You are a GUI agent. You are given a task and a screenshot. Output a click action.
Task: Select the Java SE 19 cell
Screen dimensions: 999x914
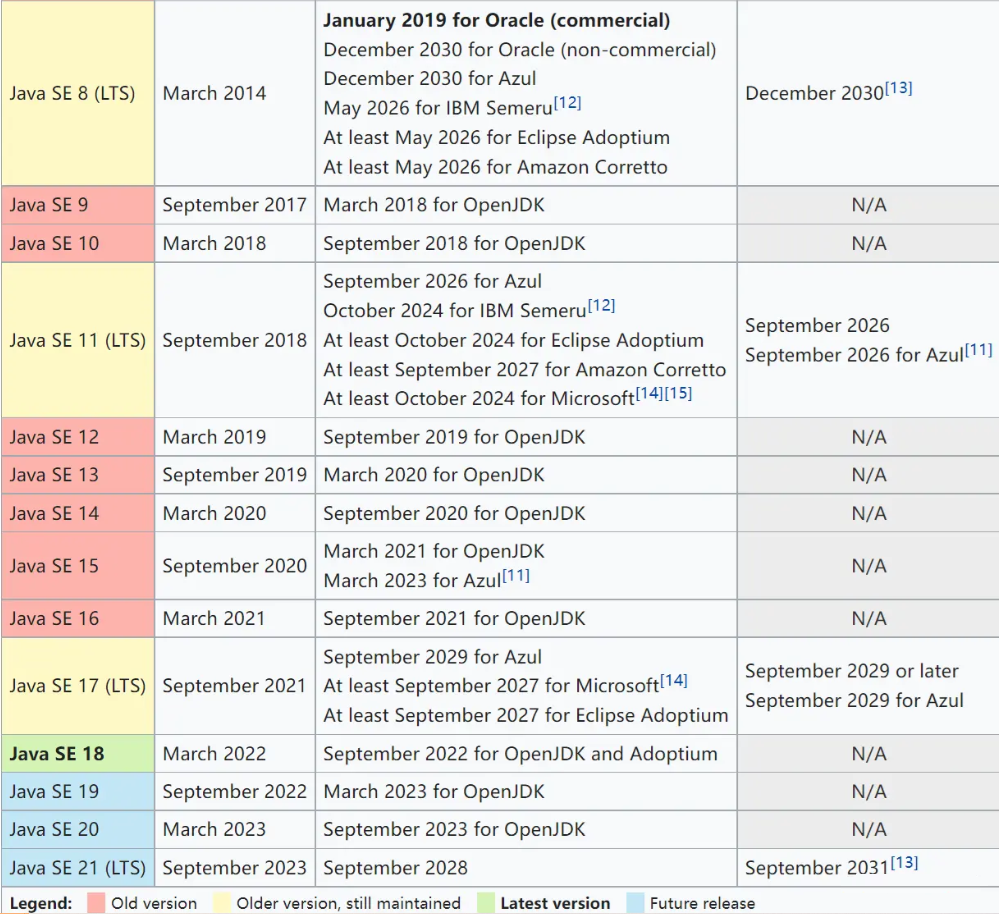(x=78, y=792)
